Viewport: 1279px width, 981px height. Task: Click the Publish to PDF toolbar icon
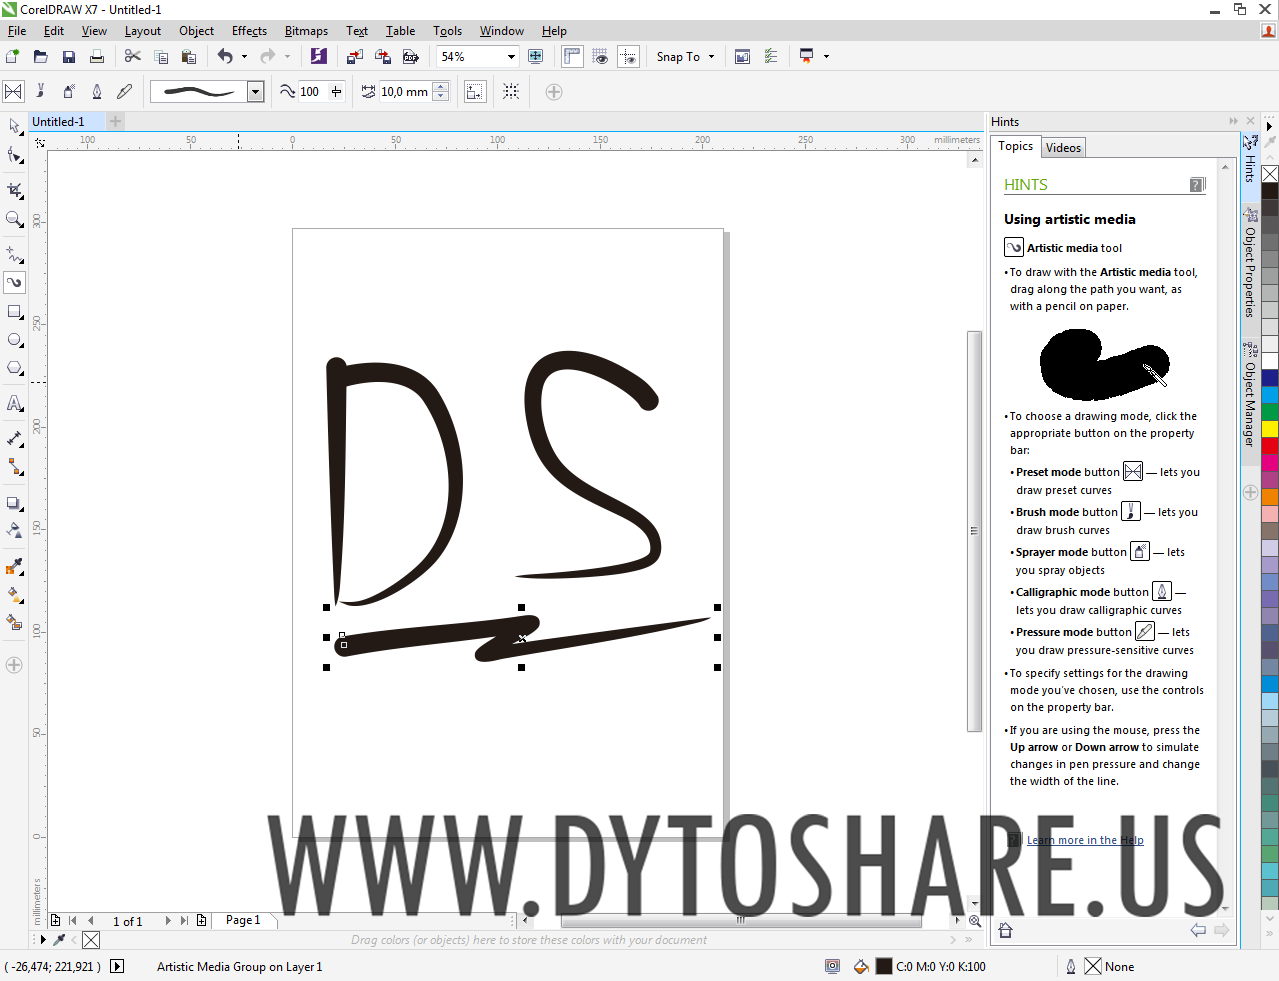pos(411,56)
